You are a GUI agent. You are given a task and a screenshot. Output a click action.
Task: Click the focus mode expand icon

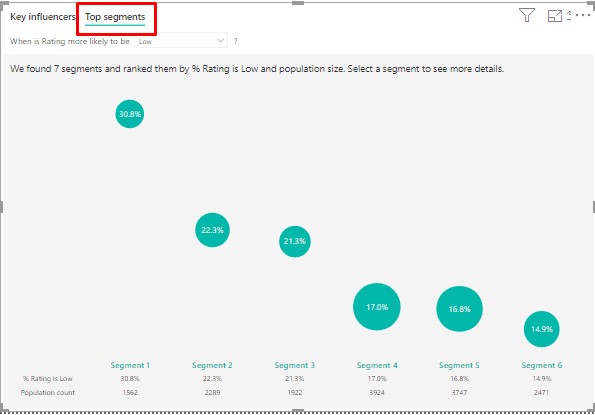point(555,15)
